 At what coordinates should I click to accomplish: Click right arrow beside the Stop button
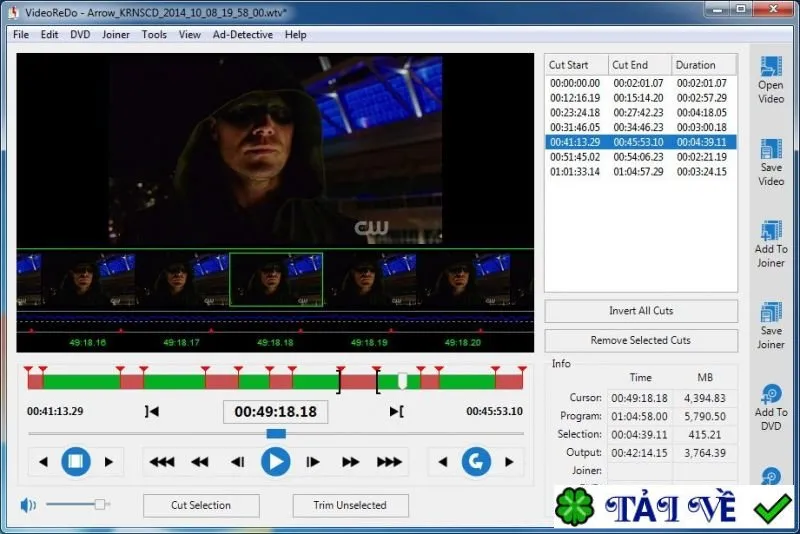108,462
